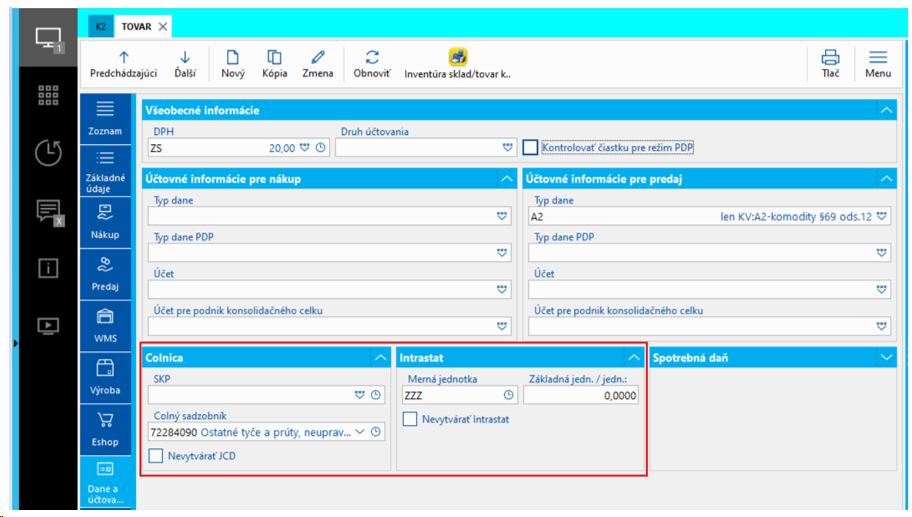912x517 pixels.
Task: Switch to the Nákup tab
Action: 105,223
